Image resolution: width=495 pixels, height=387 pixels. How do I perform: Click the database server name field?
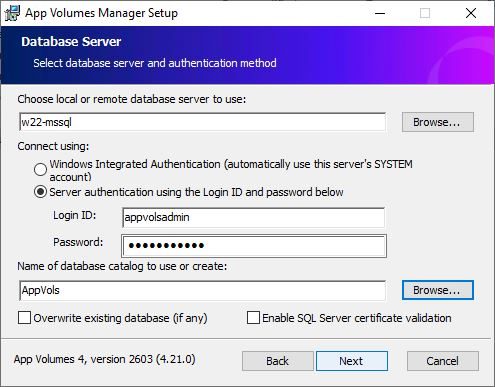[x=202, y=122]
